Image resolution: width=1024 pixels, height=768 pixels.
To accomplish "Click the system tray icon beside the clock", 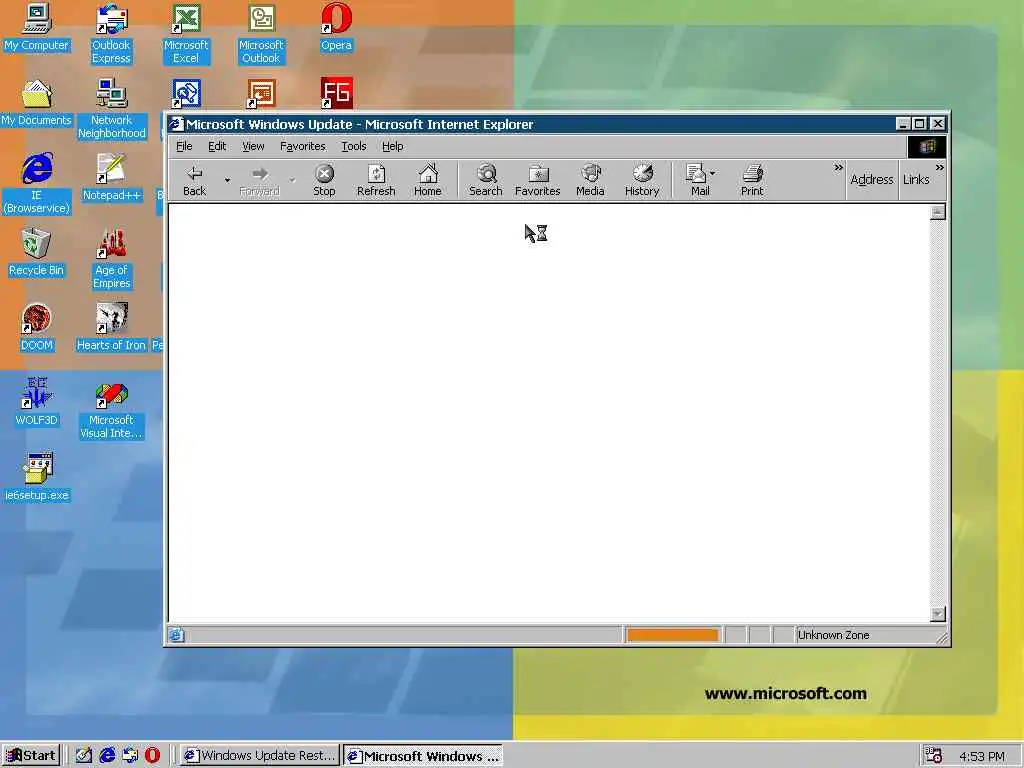I will pos(934,756).
